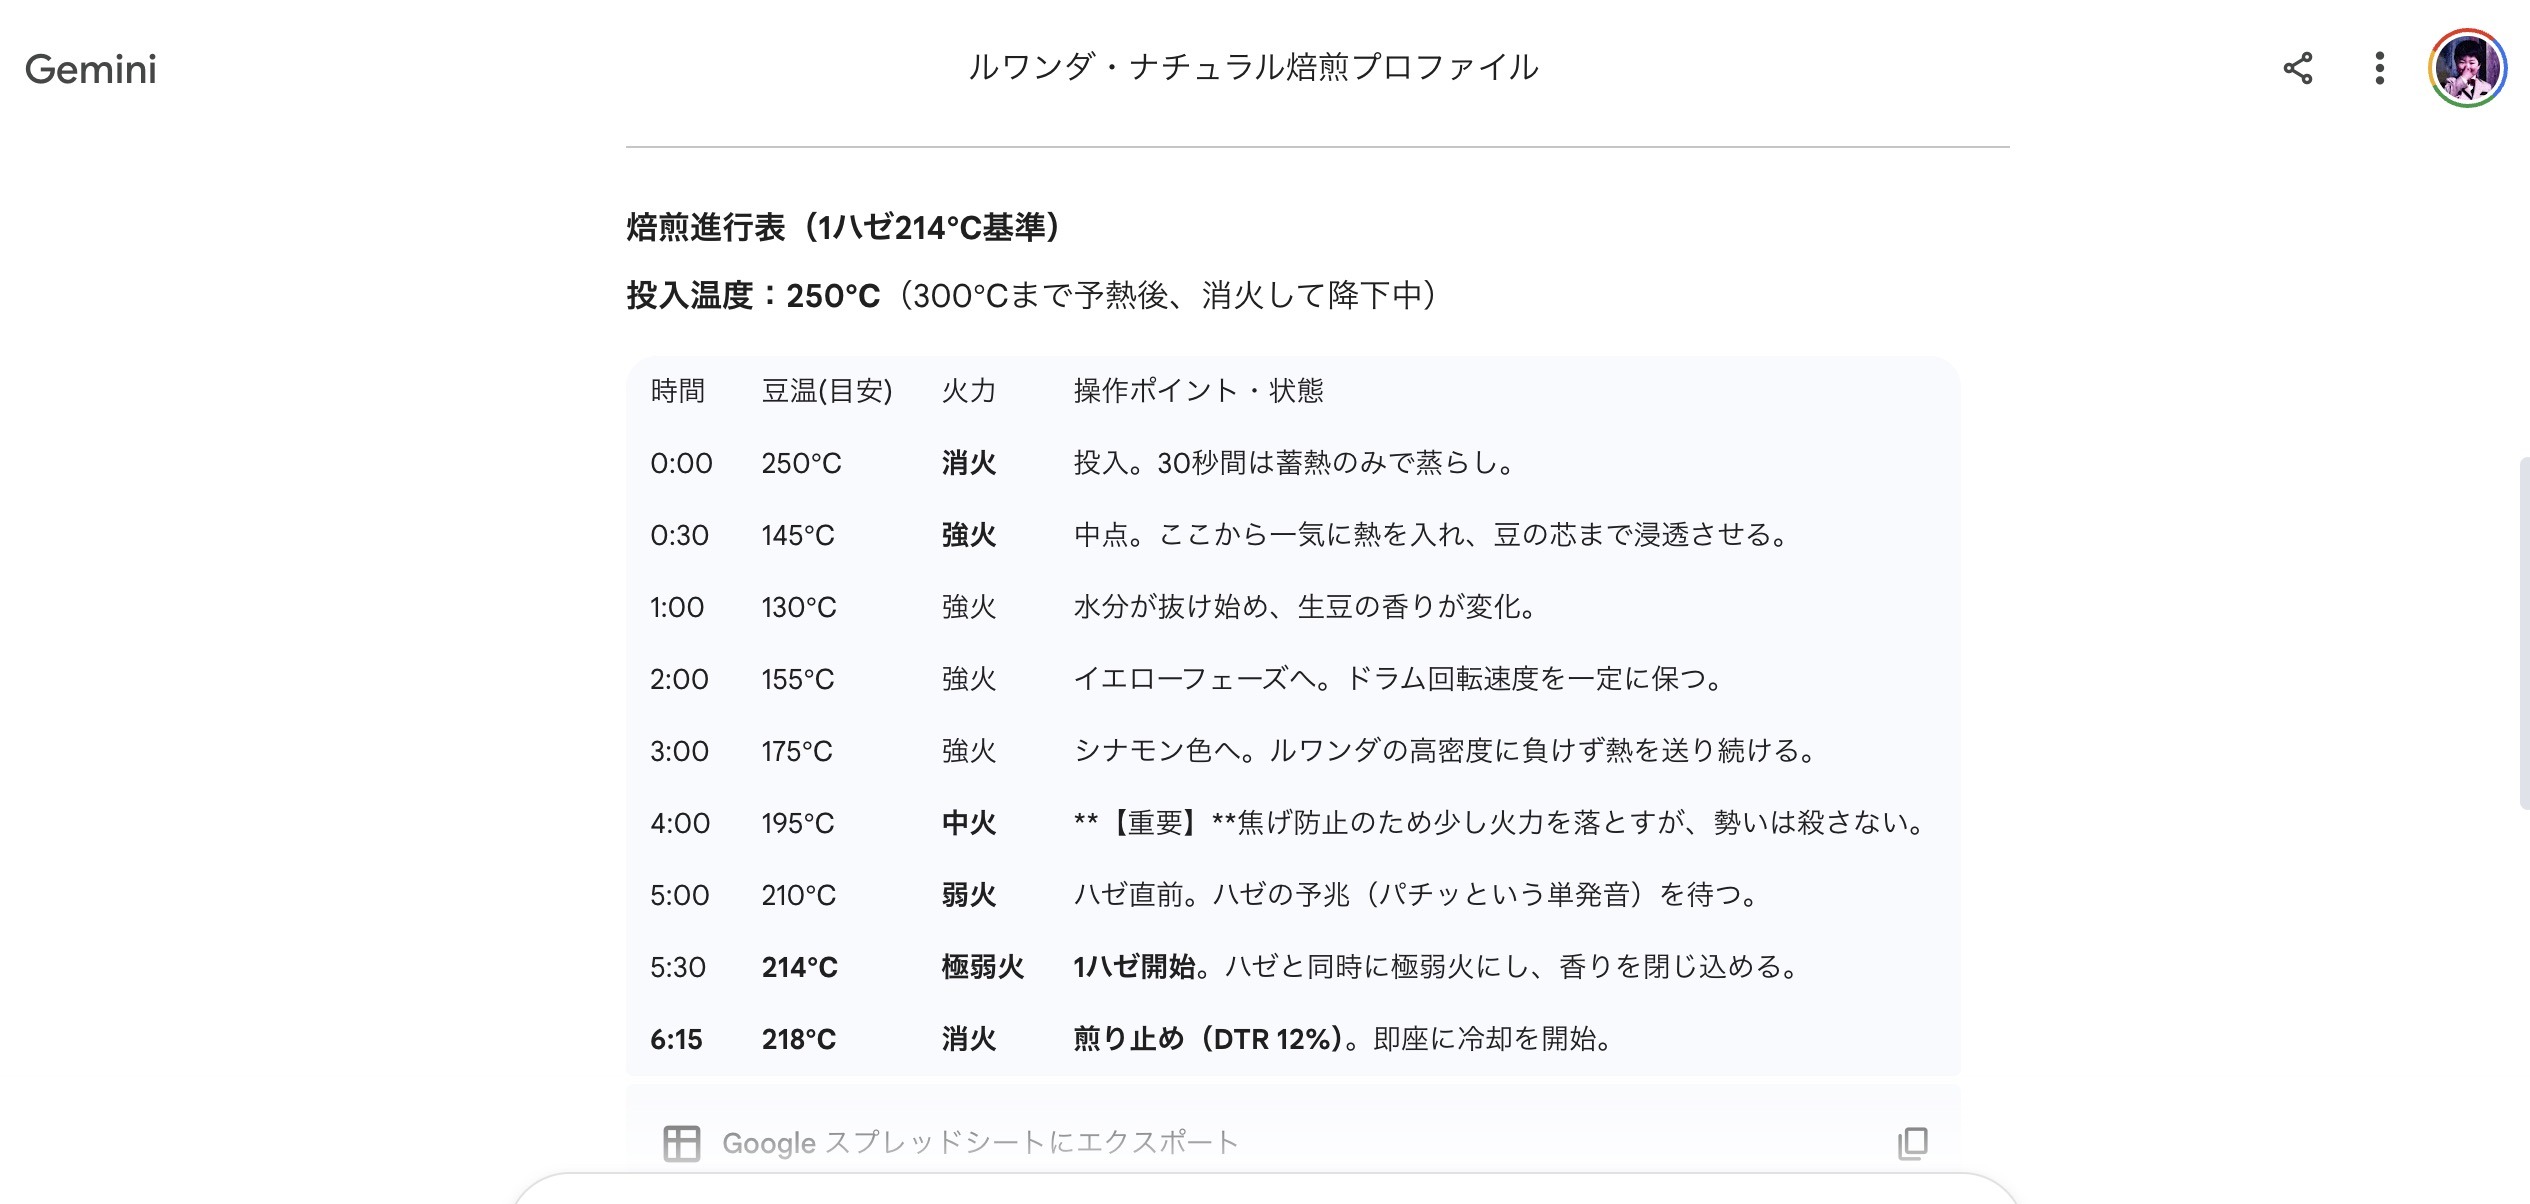This screenshot has width=2530, height=1204.
Task: Click the bold 1ハゼ開始 text
Action: 1133,967
